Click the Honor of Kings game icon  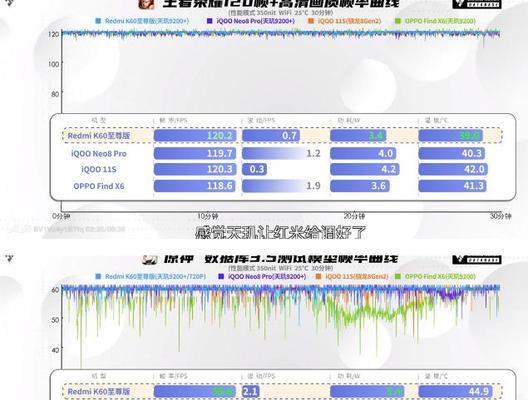click(x=146, y=4)
